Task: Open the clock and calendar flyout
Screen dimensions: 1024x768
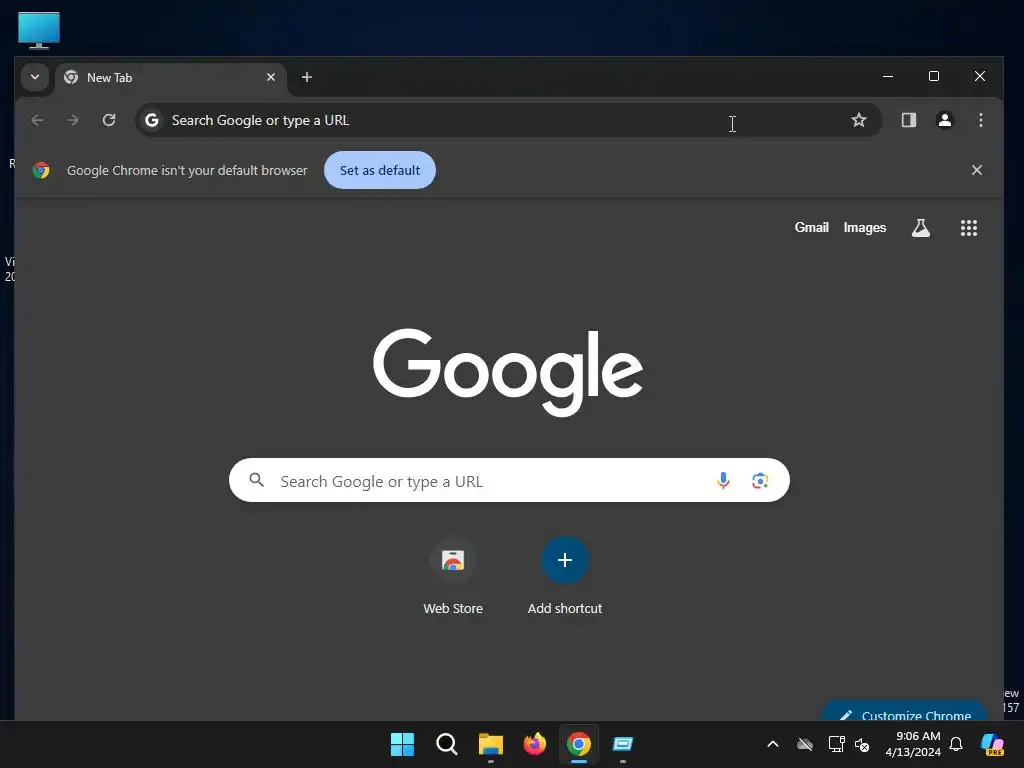Action: (x=912, y=744)
